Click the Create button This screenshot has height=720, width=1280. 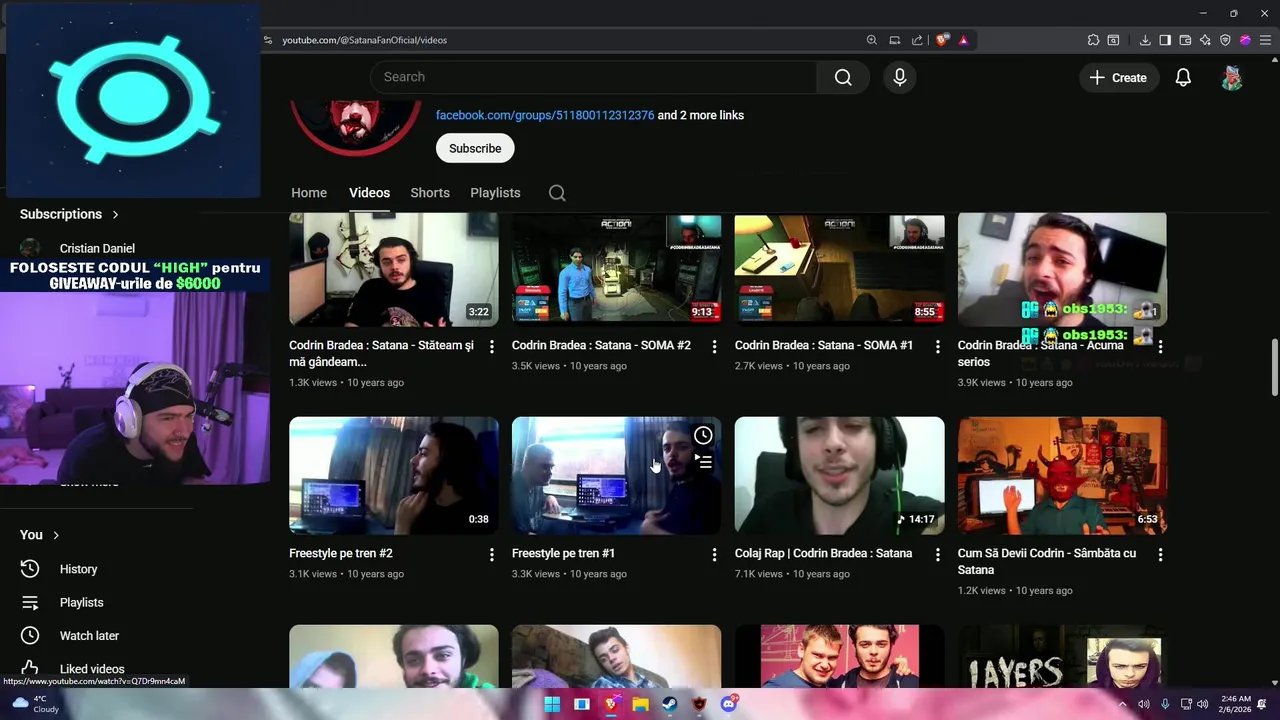(1119, 77)
